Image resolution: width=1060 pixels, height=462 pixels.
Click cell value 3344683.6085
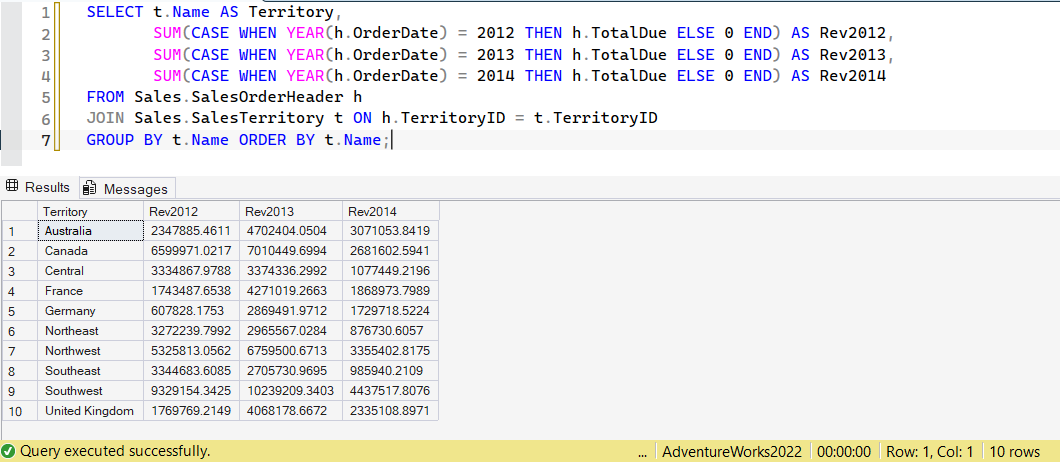pyautogui.click(x=191, y=371)
